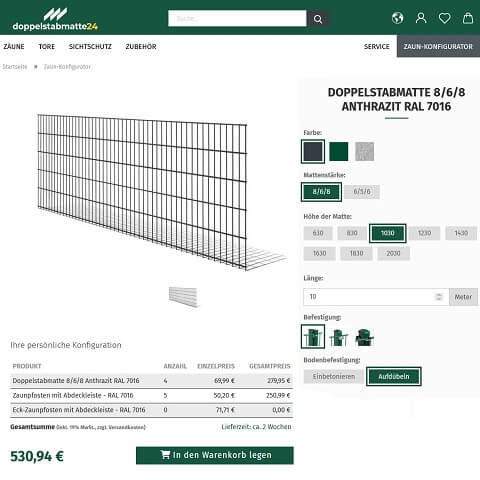Open the globe language icon
480x480 pixels.
tap(397, 18)
